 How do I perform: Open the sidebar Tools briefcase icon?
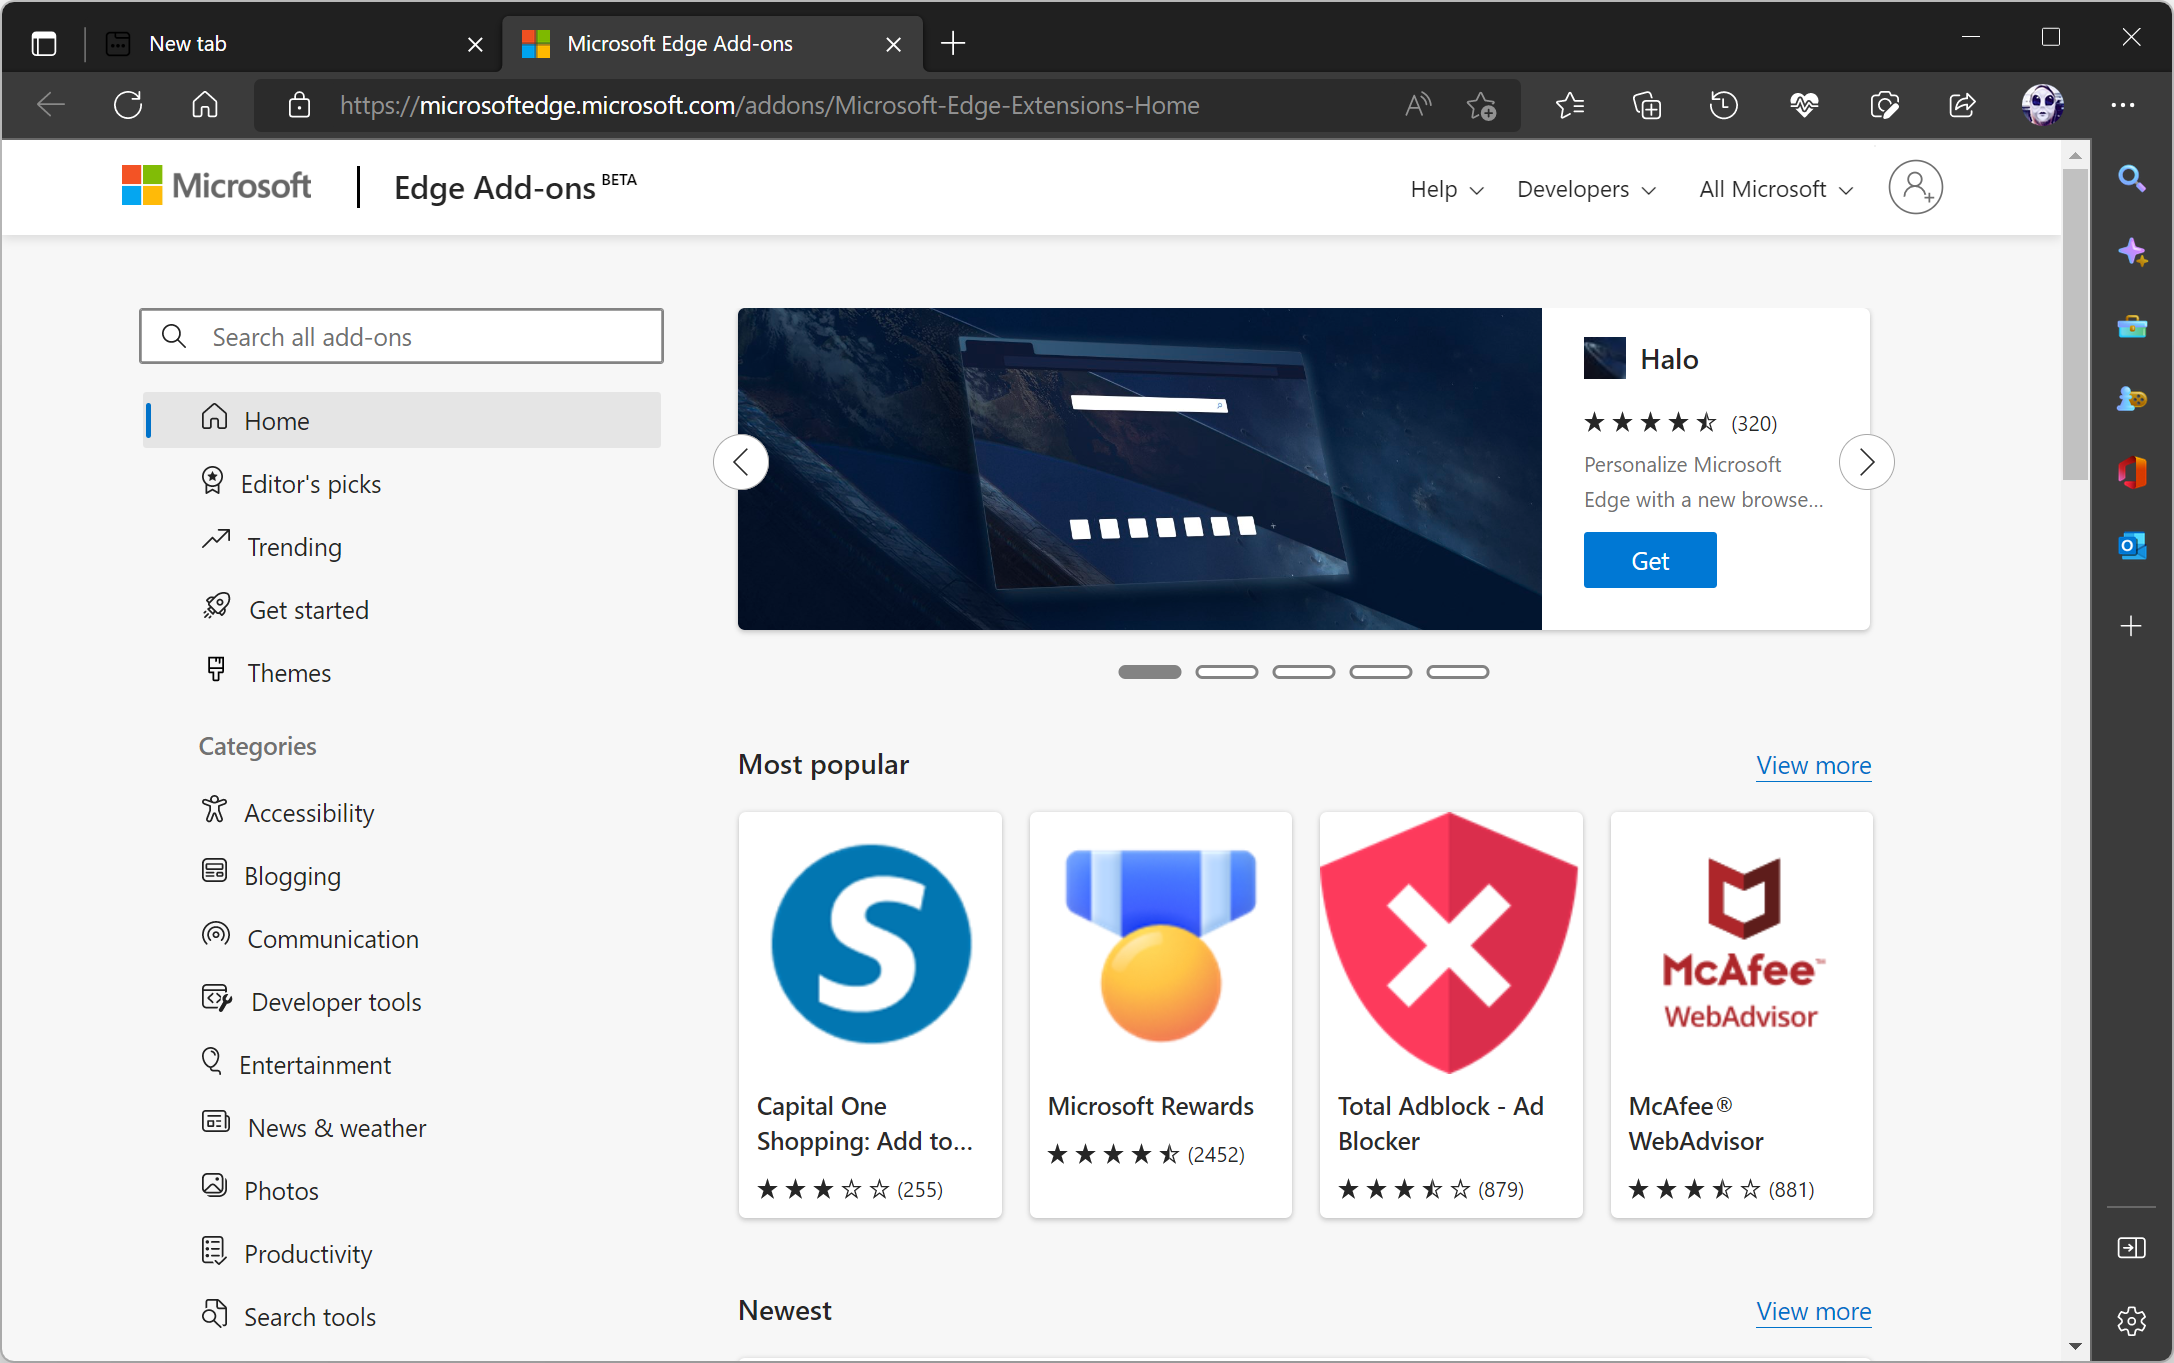tap(2132, 326)
